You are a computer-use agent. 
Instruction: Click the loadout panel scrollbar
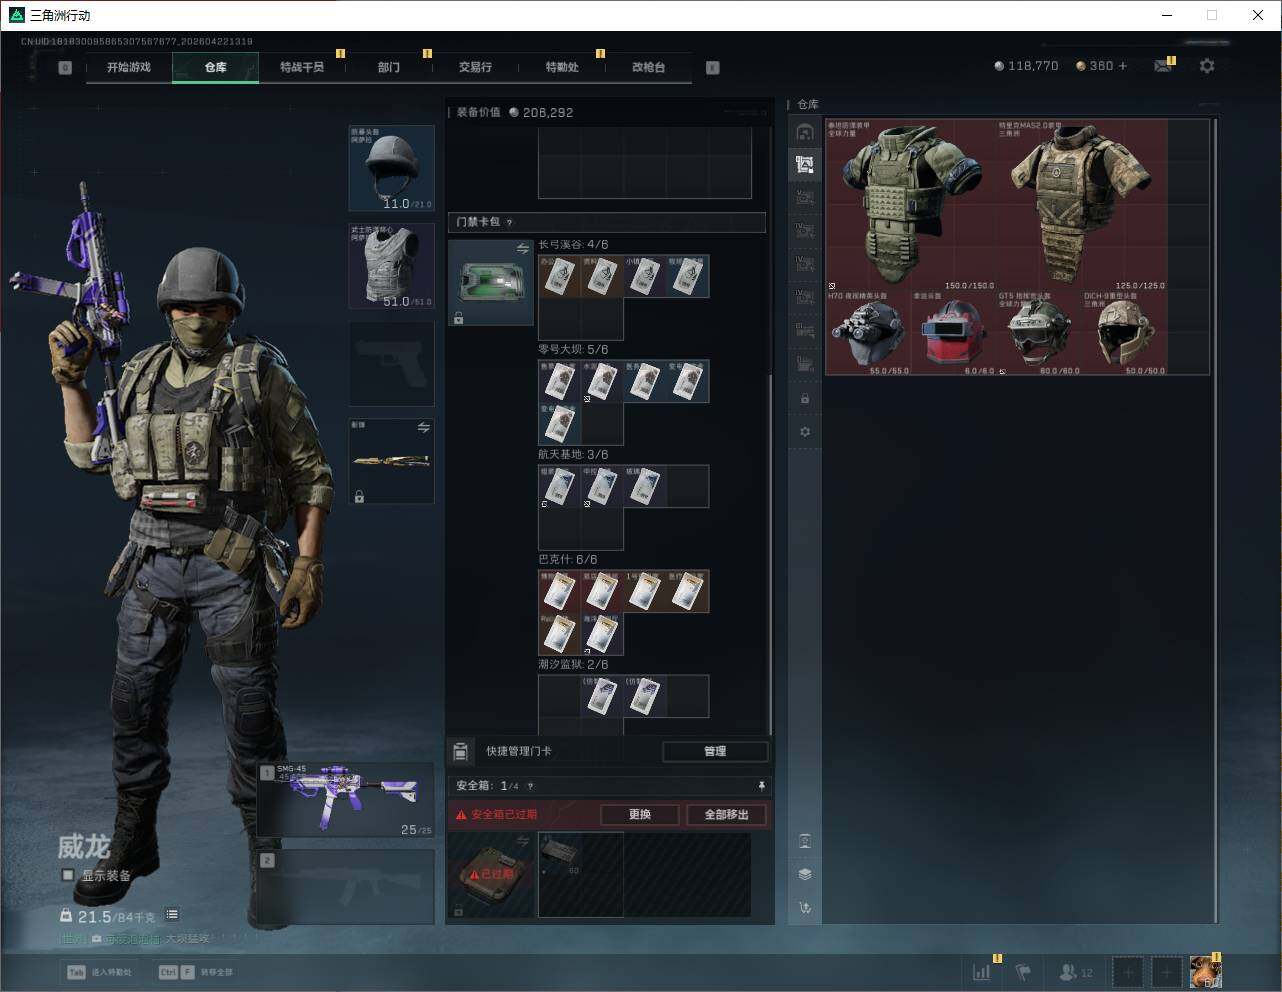tap(770, 555)
